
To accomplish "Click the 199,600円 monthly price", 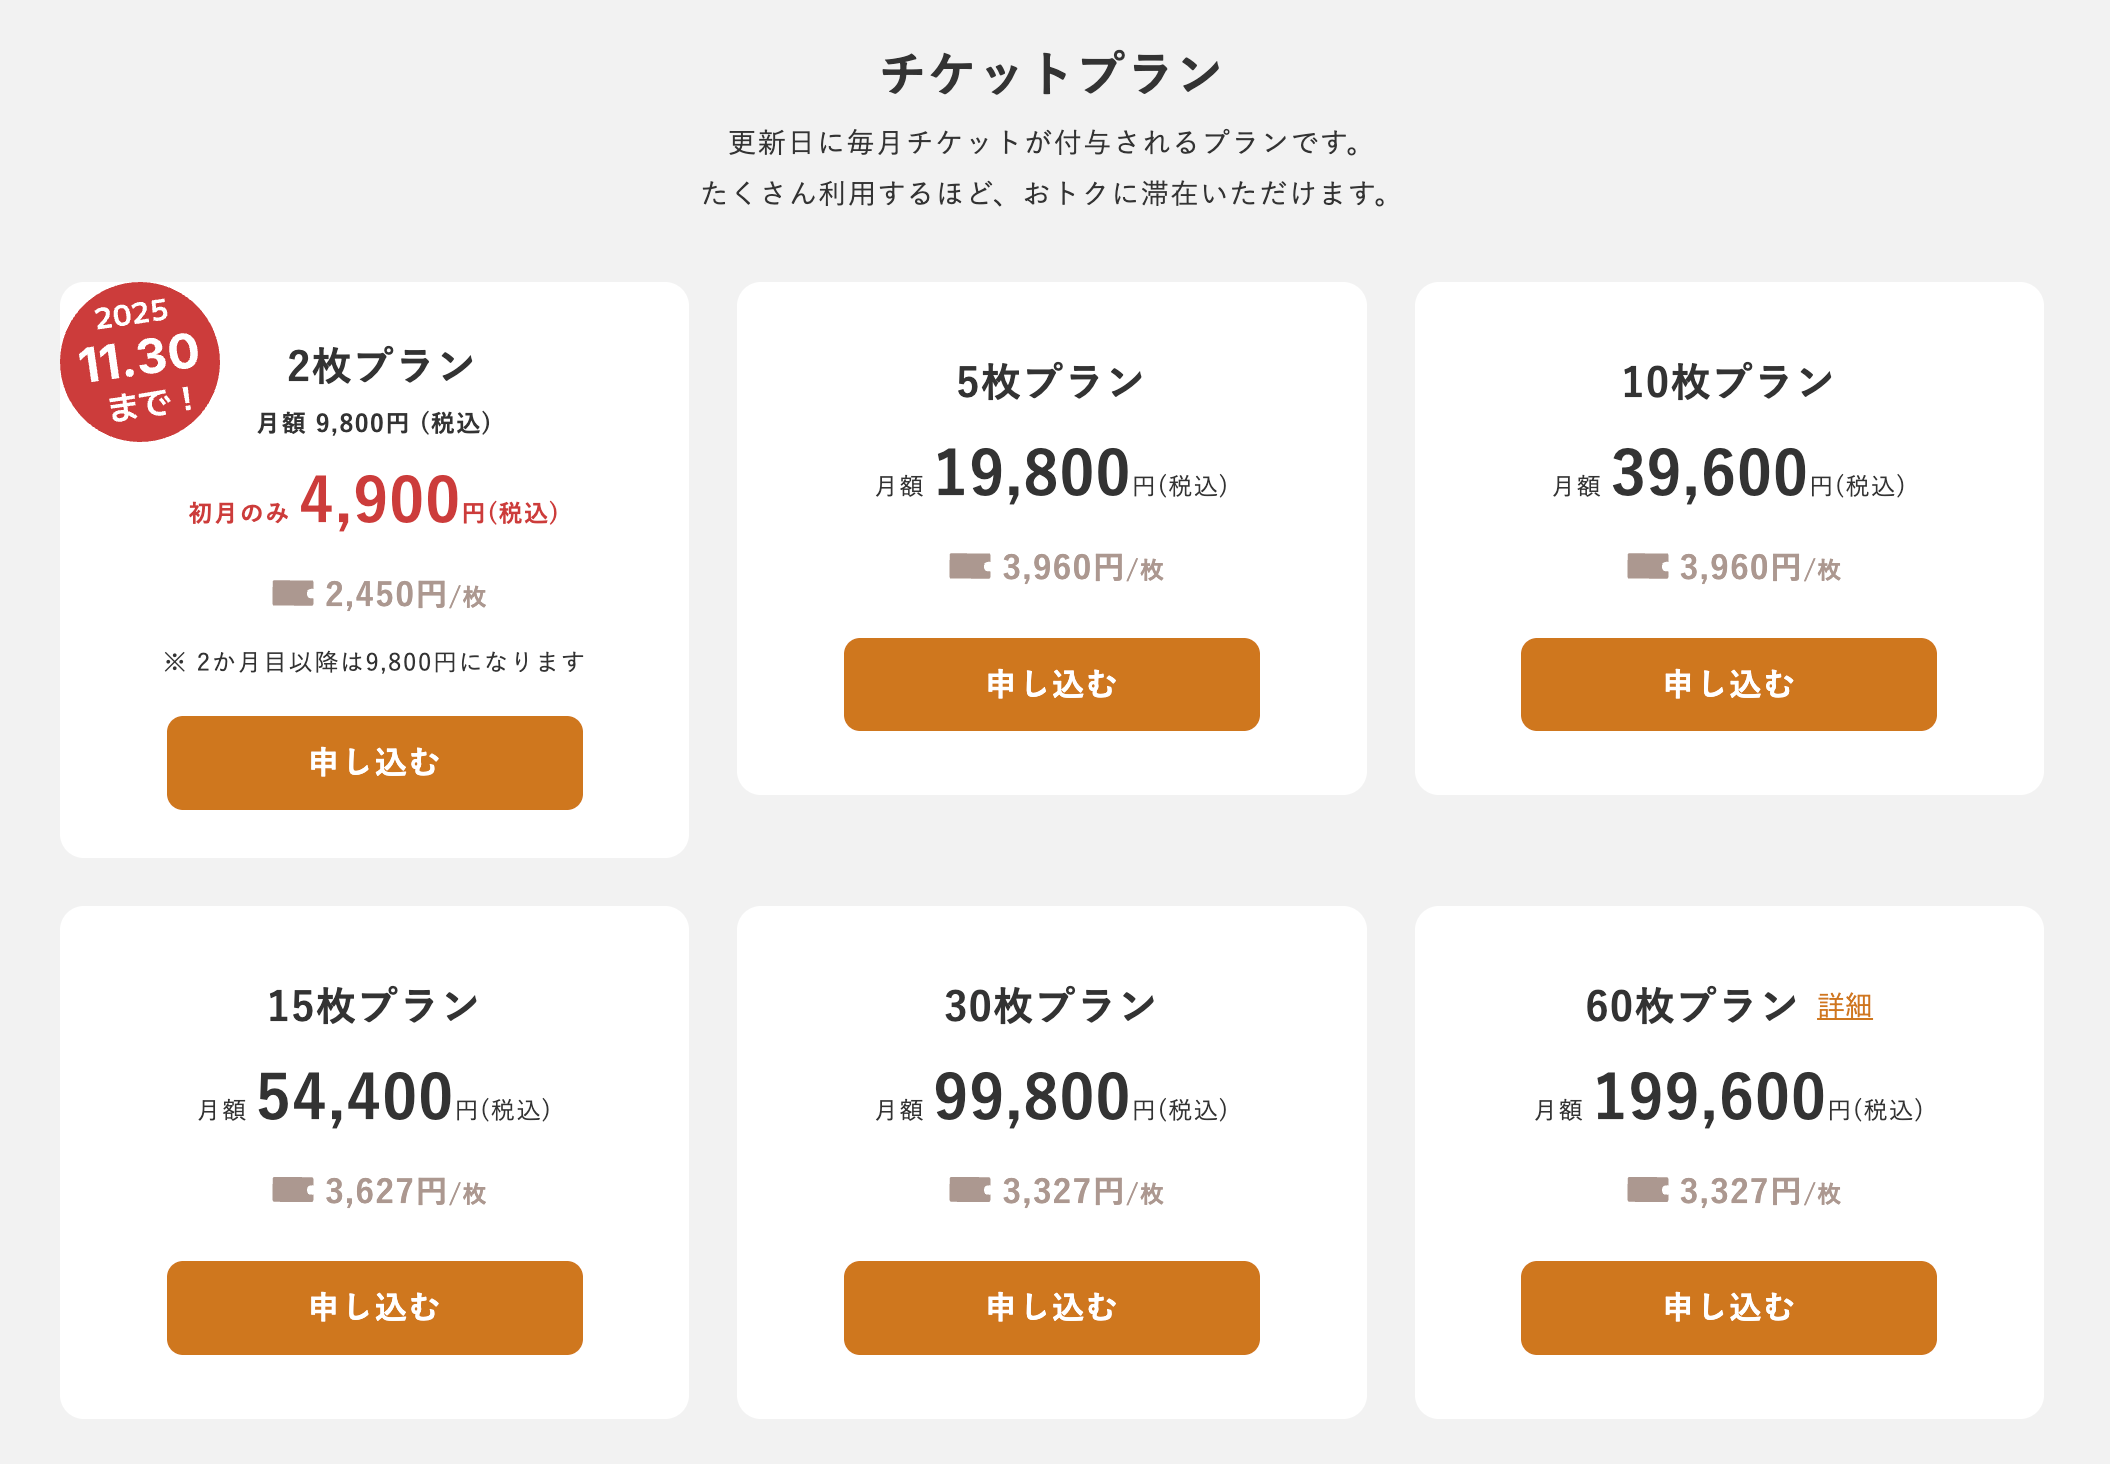I will point(1710,1098).
